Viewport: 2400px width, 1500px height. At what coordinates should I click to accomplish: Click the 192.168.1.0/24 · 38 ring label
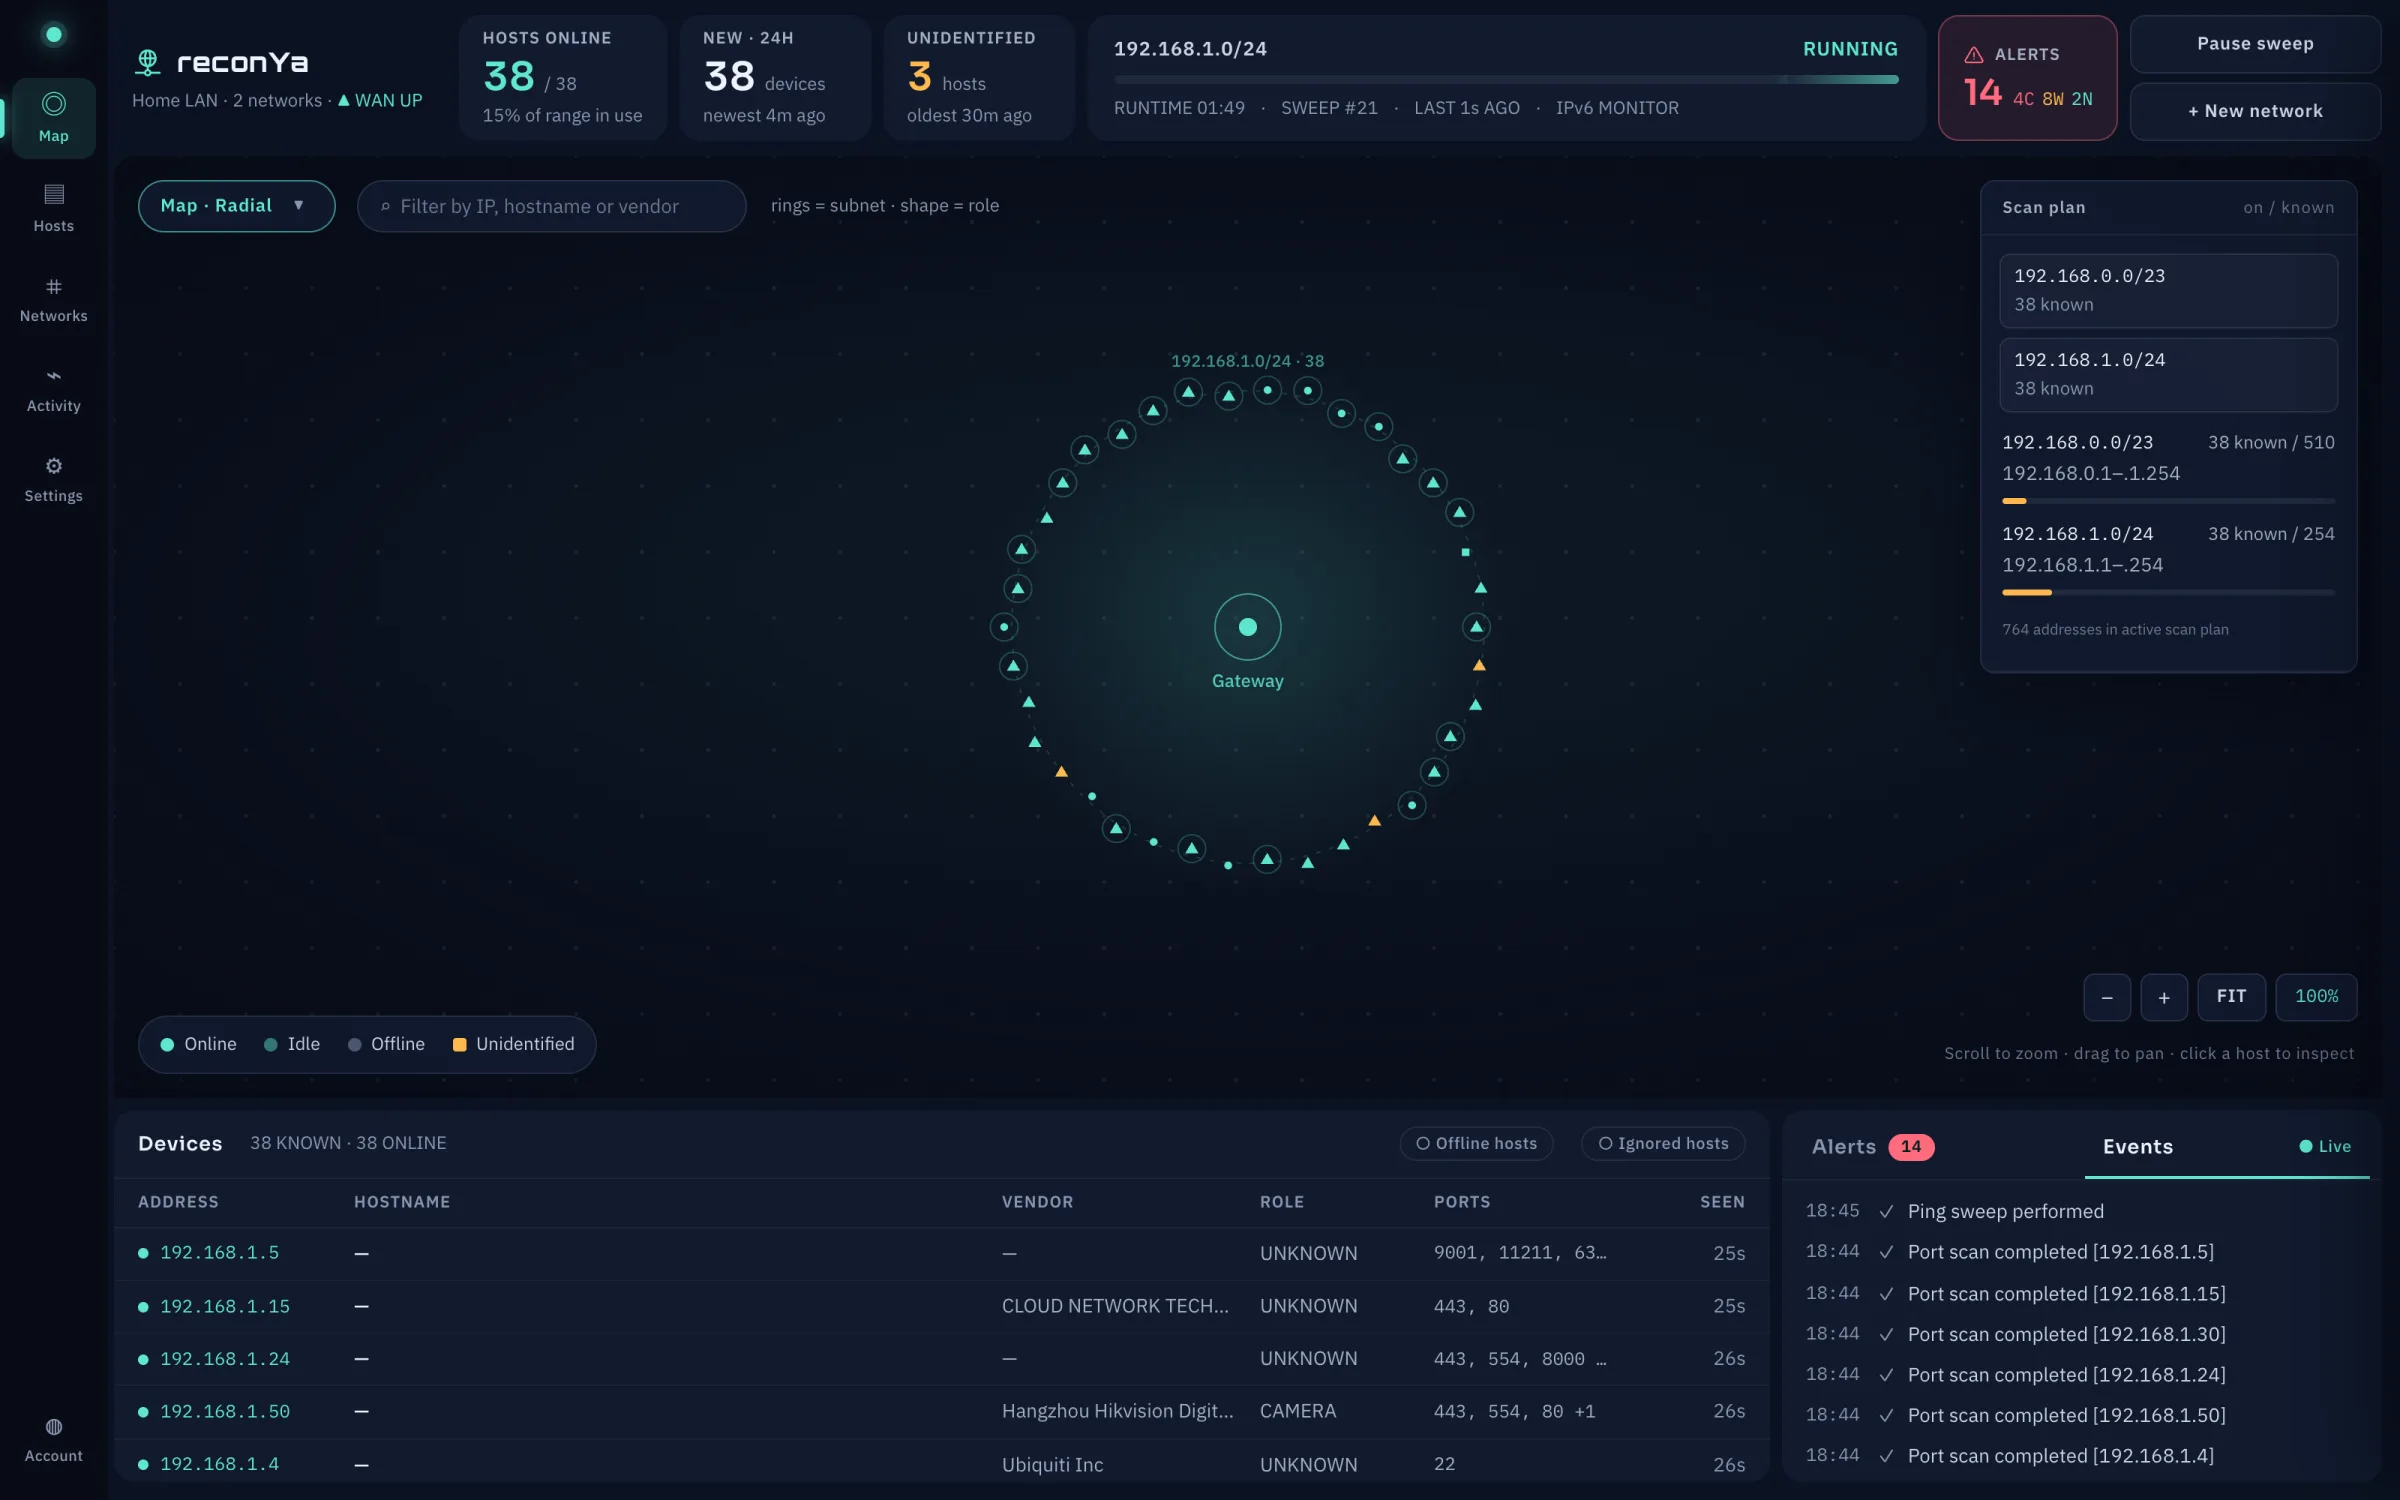click(1247, 361)
